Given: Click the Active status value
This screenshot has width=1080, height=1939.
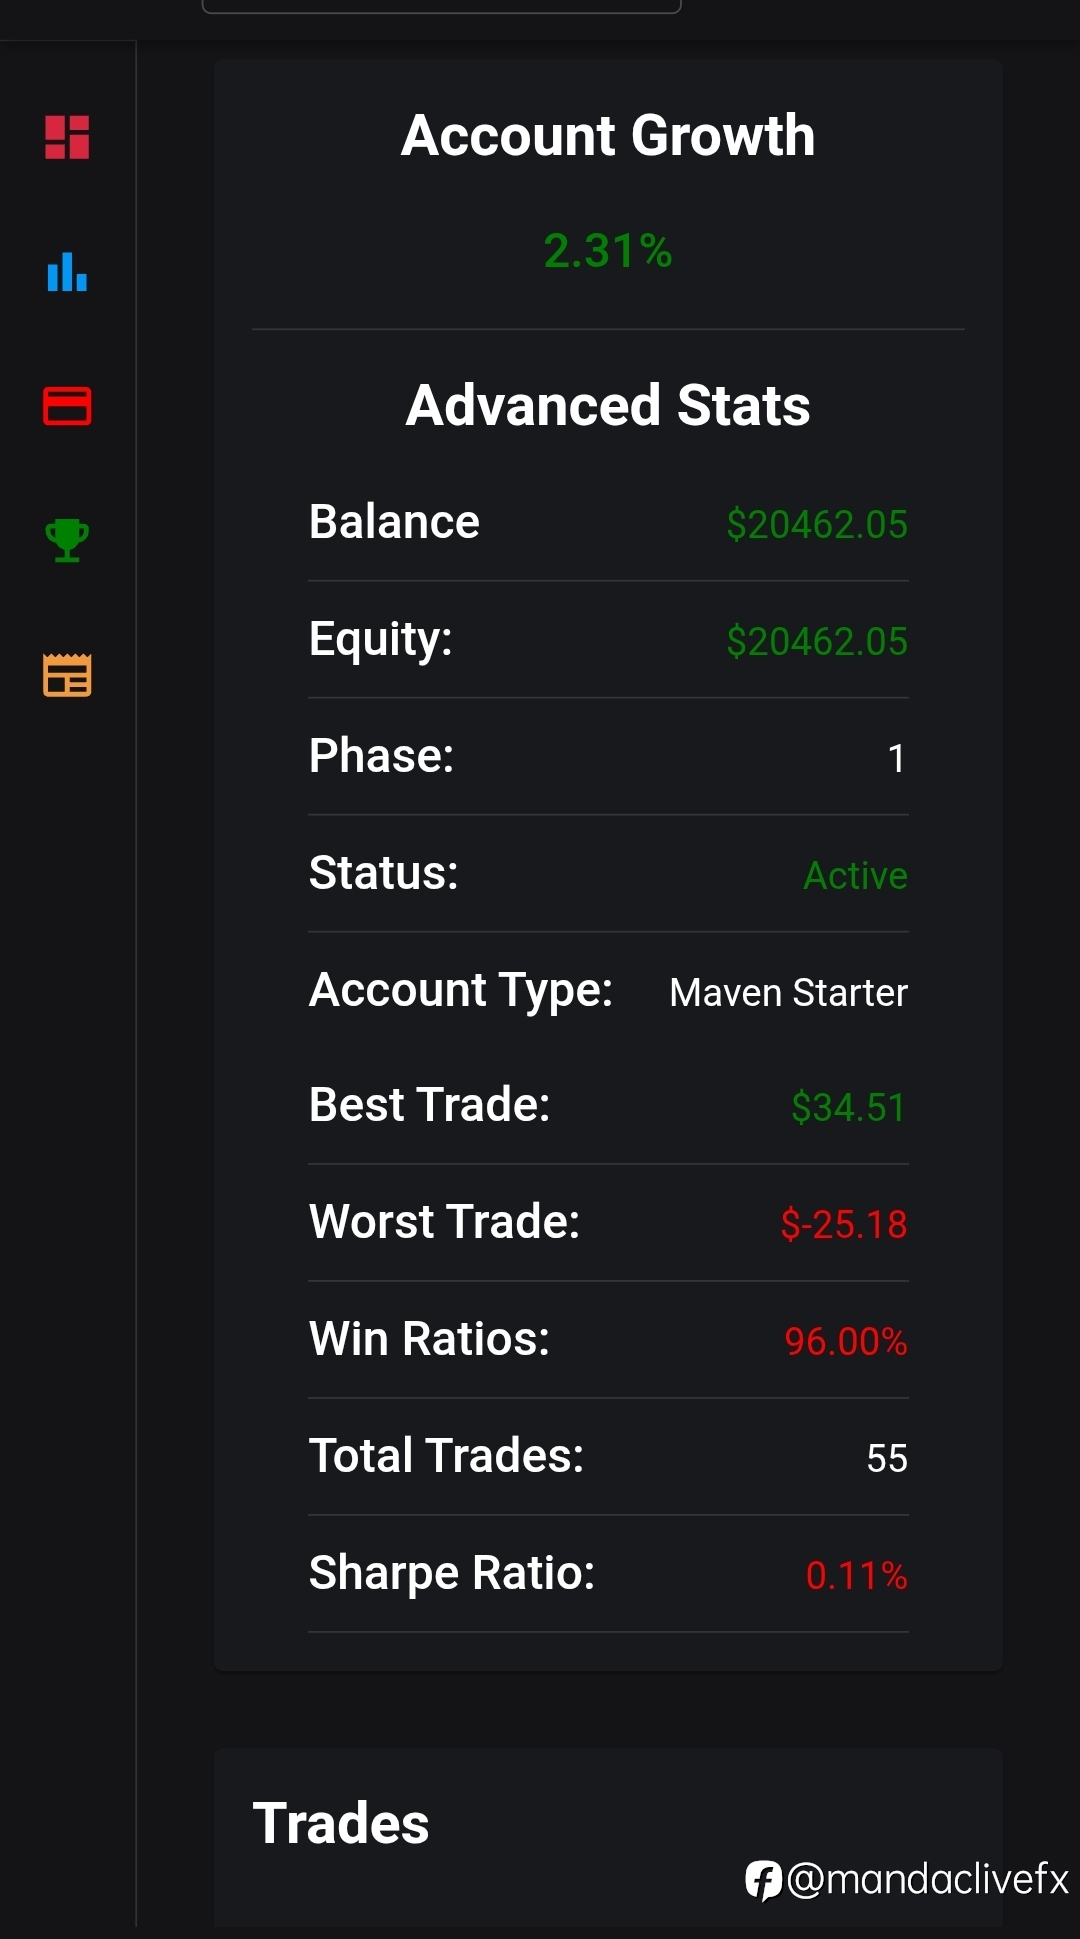Looking at the screenshot, I should (855, 875).
